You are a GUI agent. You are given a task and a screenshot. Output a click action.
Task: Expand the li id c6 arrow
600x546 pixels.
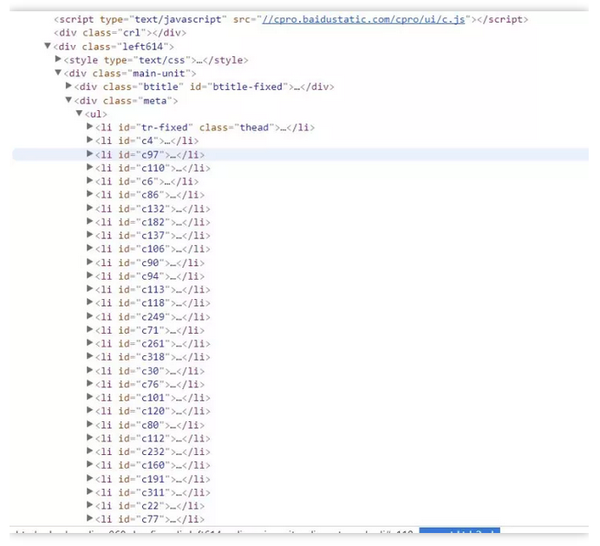(90, 181)
